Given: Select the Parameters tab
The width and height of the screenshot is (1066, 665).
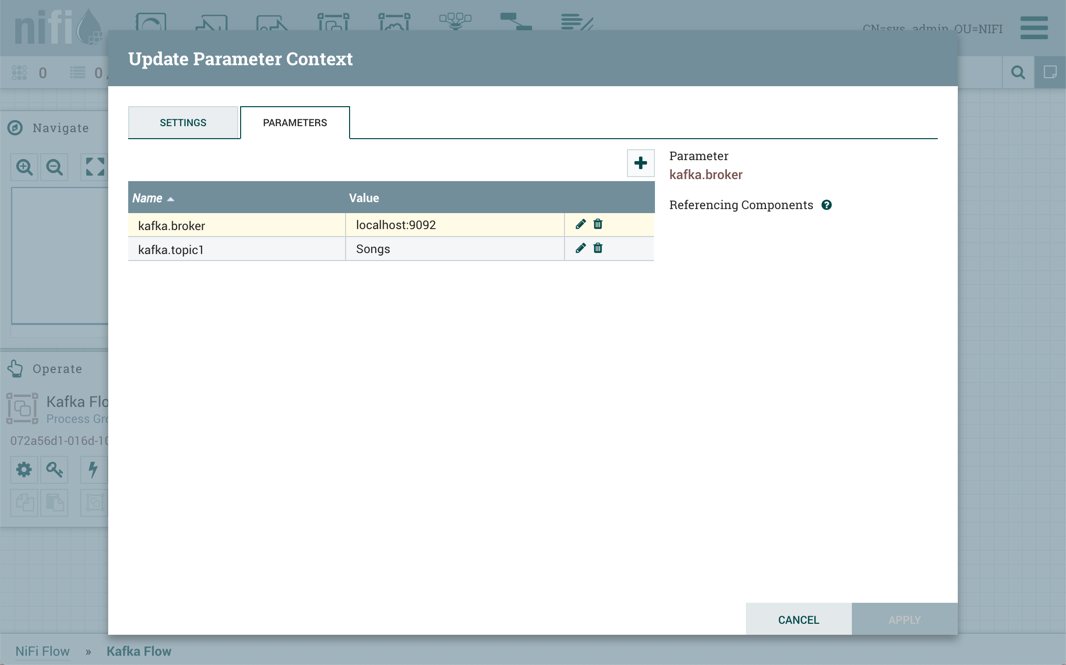Looking at the screenshot, I should 295,122.
